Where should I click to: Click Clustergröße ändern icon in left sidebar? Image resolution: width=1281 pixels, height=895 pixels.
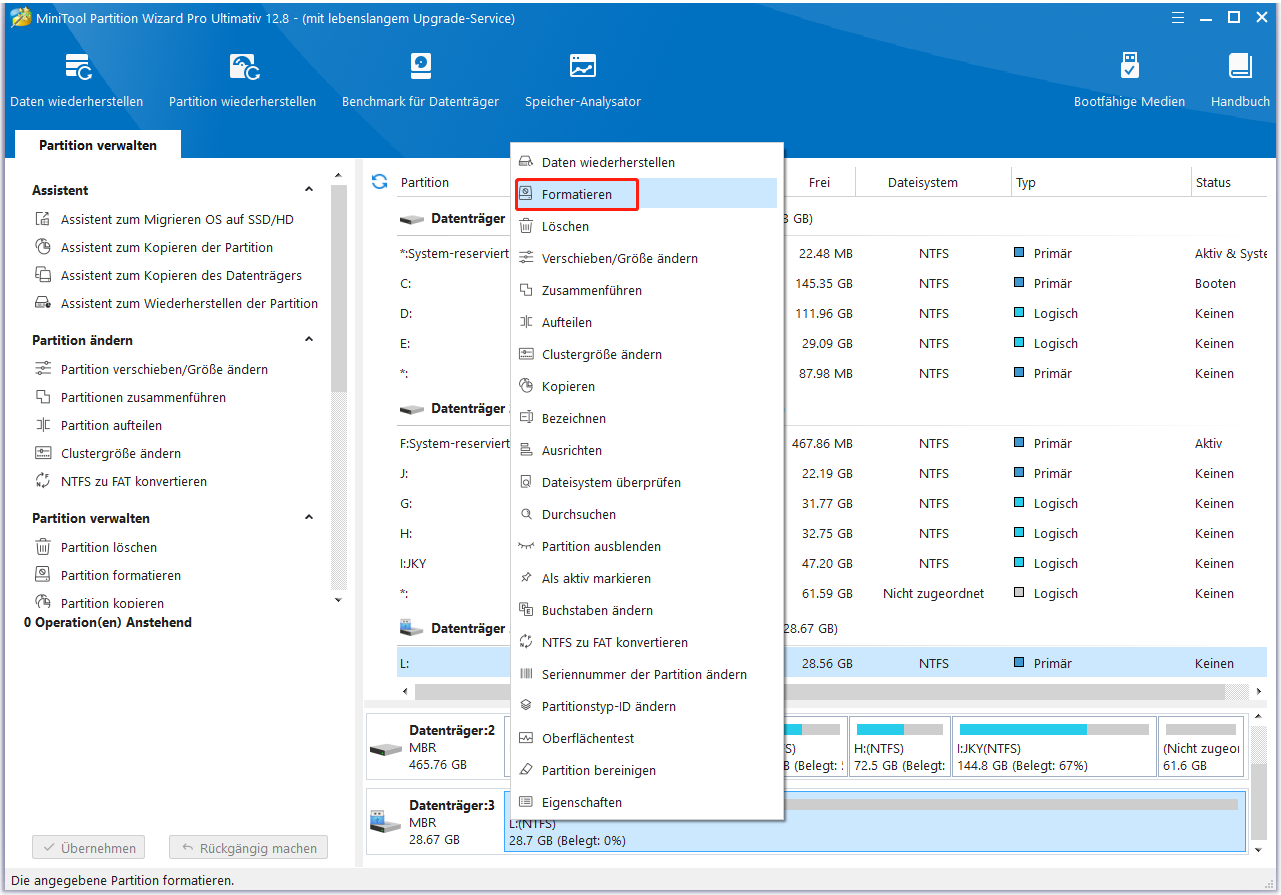[x=43, y=453]
